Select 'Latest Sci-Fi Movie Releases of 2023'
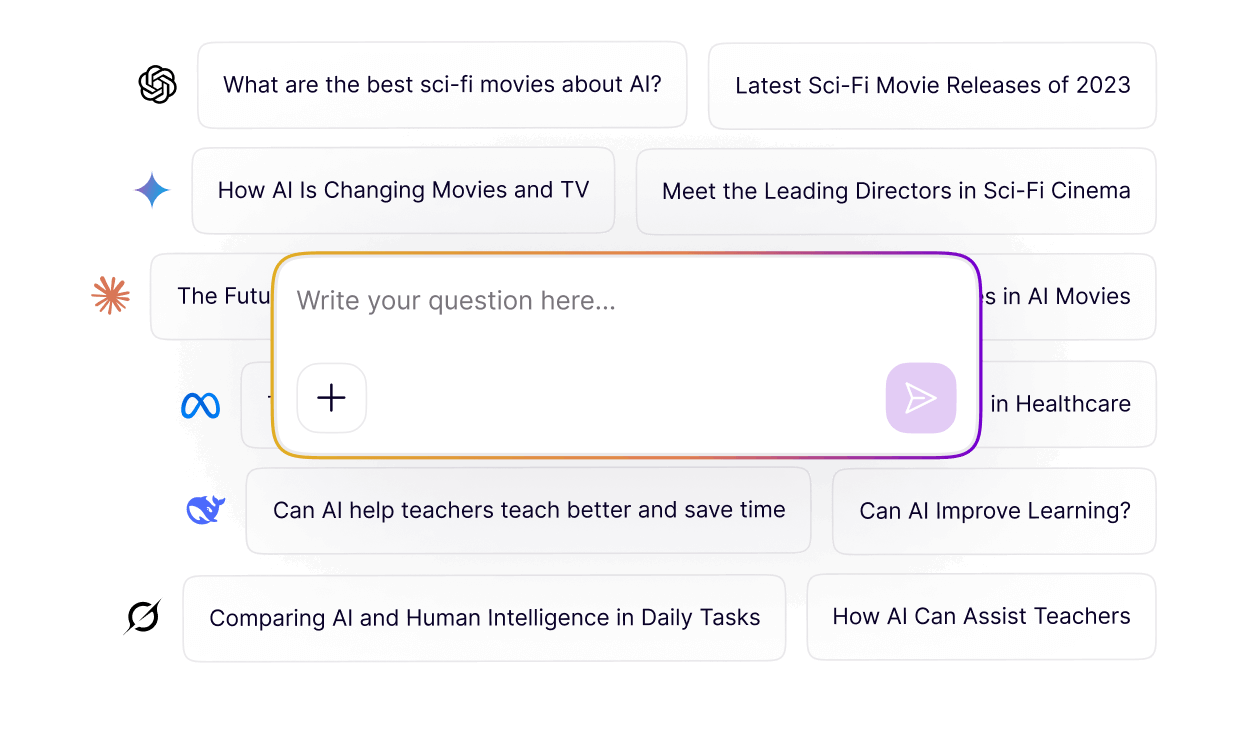The image size is (1253, 749). [x=932, y=85]
